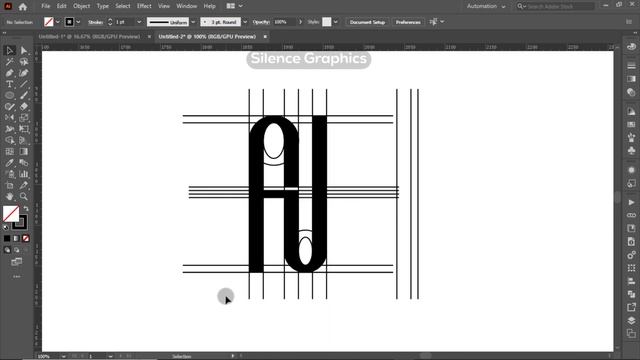
Task: Select the Selection tool
Action: (10, 50)
